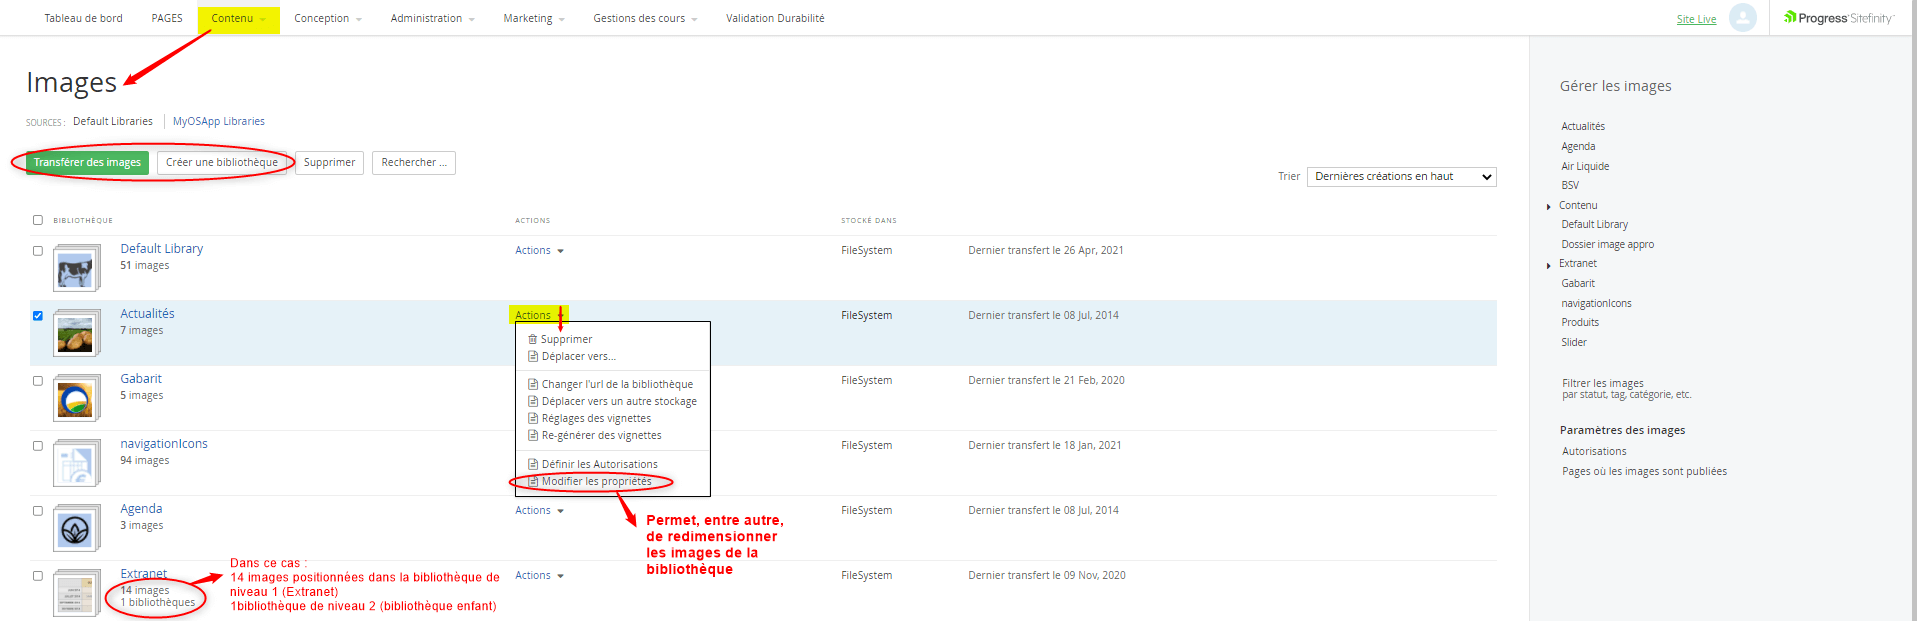Select Modifier les propriétés menu entry

(x=596, y=482)
